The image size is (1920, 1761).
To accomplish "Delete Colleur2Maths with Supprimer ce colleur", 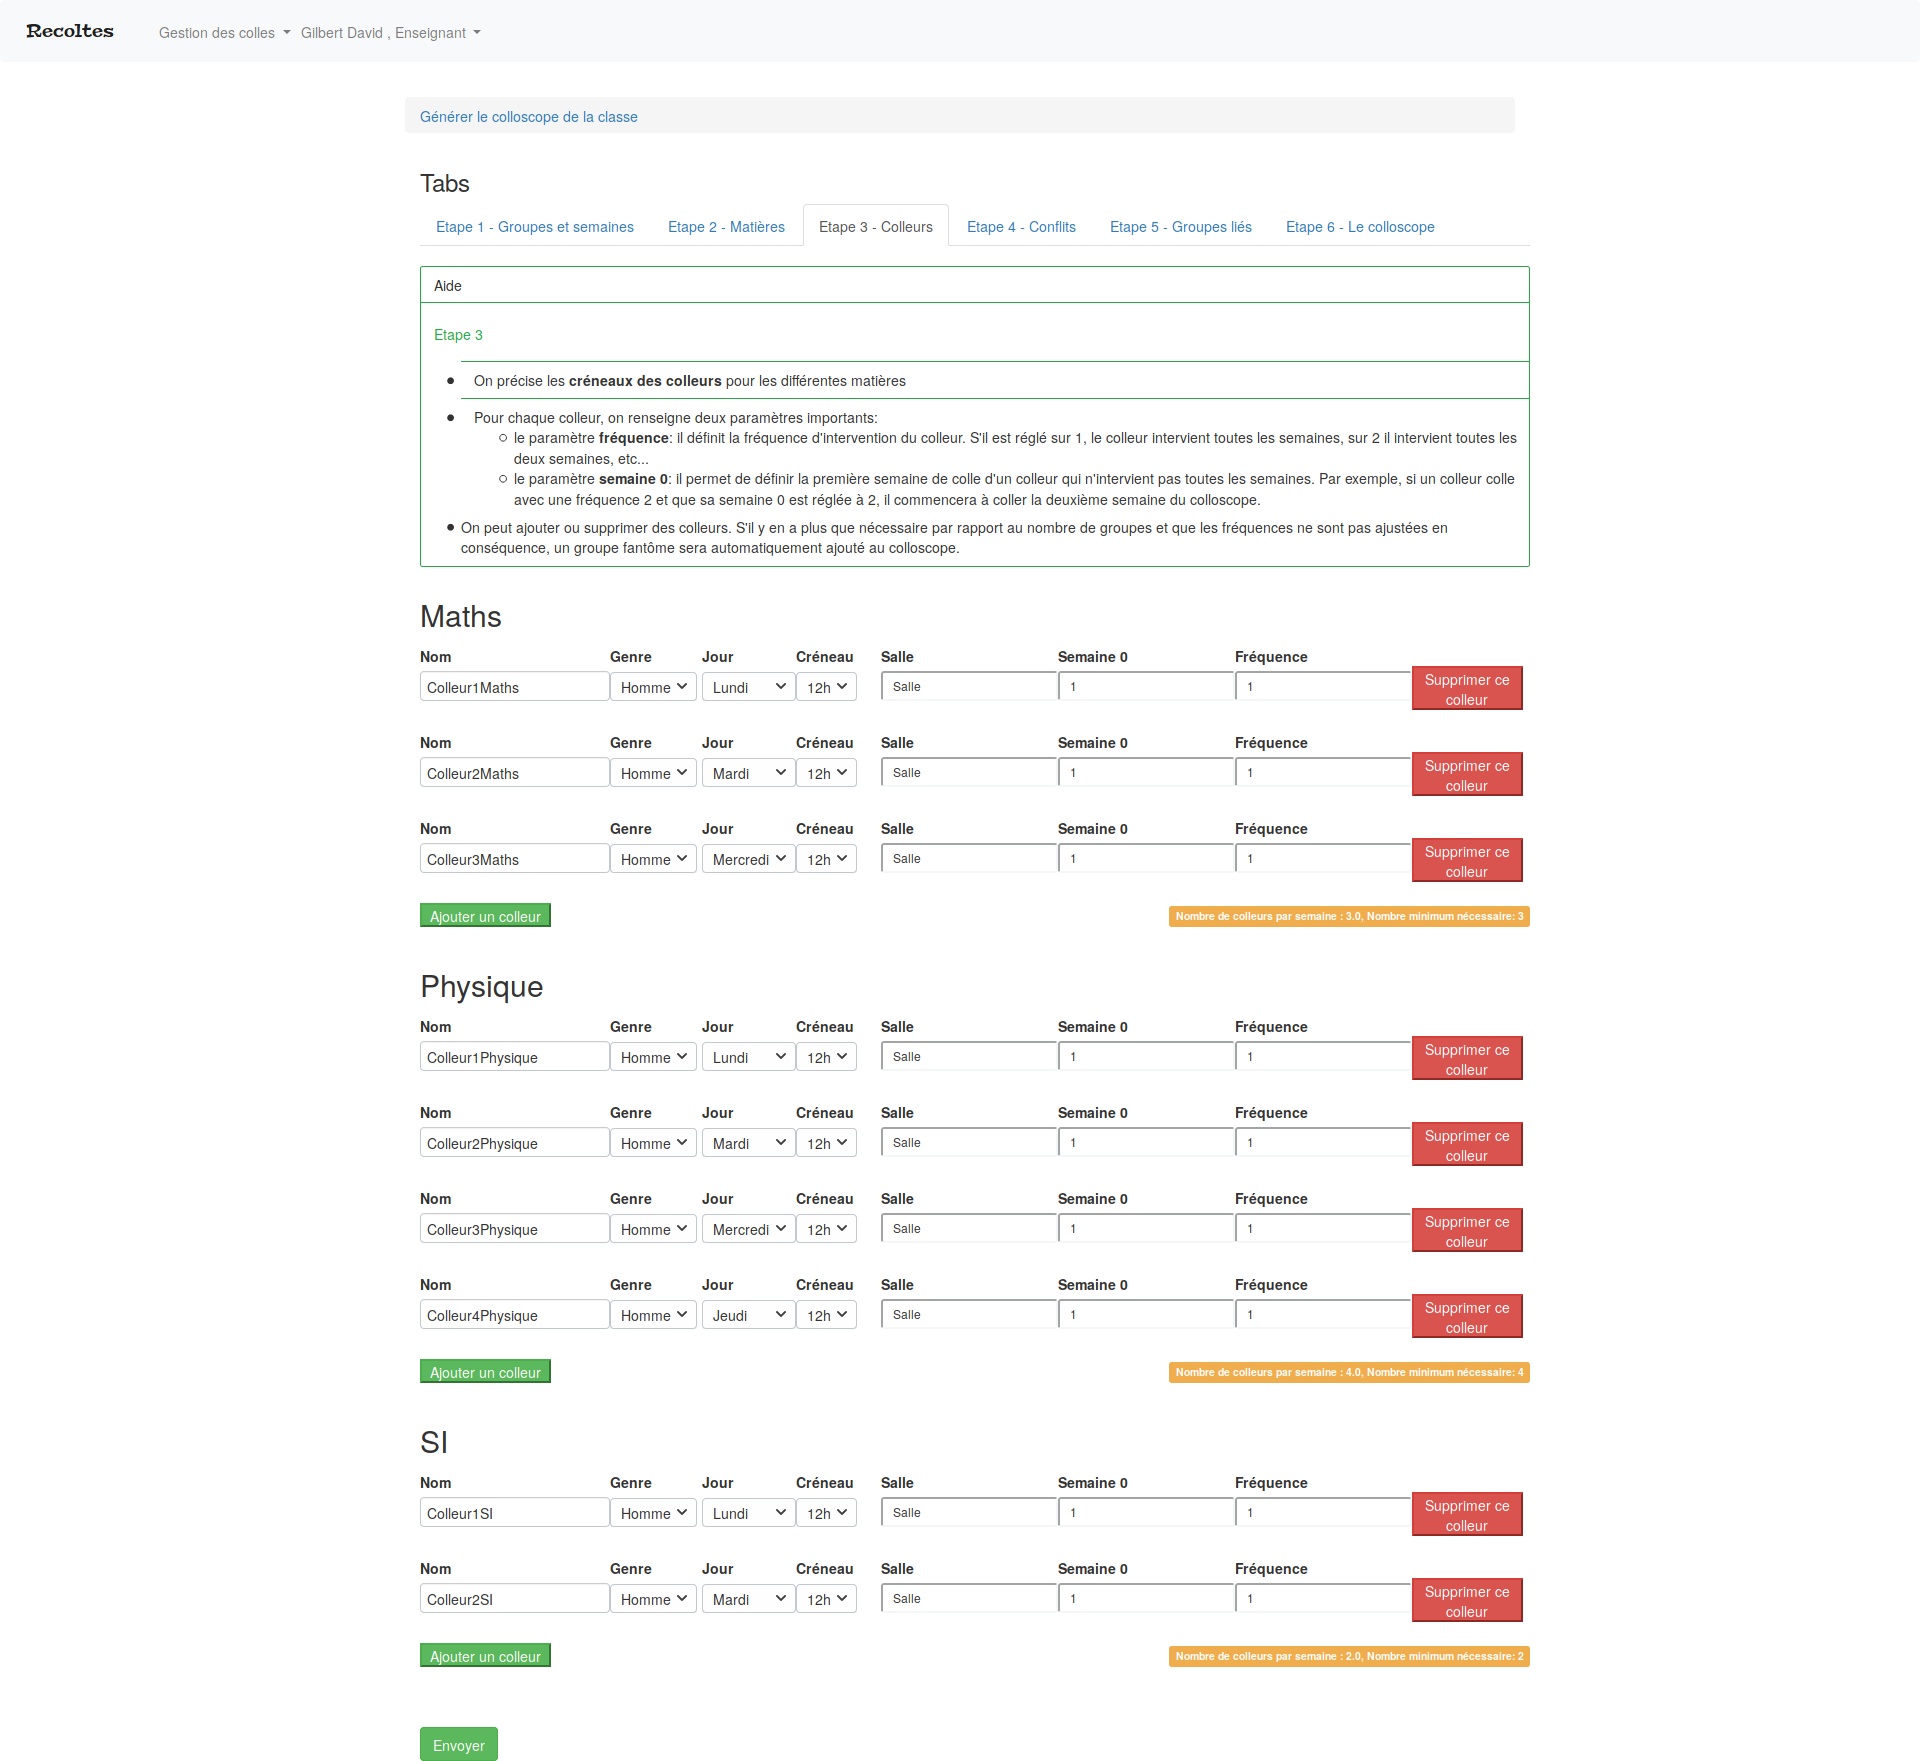I will click(1467, 774).
